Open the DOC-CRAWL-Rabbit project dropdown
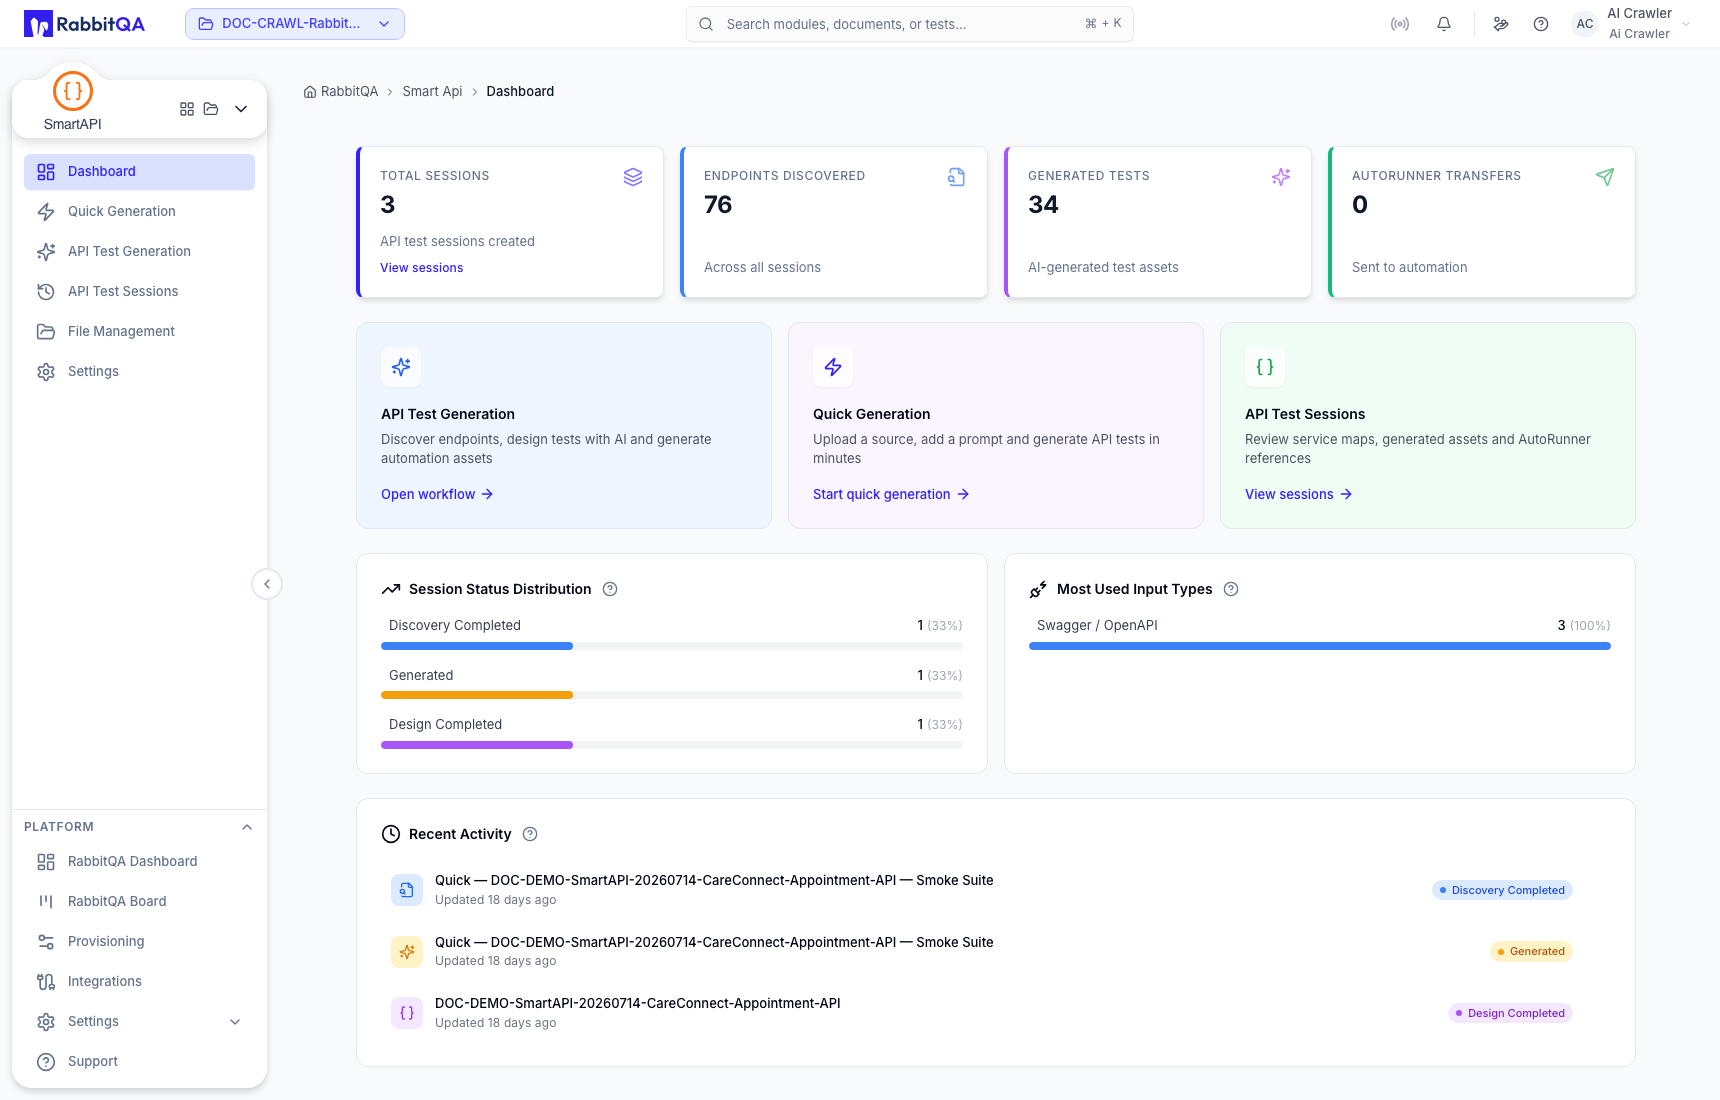Viewport: 1720px width, 1100px height. click(x=295, y=24)
